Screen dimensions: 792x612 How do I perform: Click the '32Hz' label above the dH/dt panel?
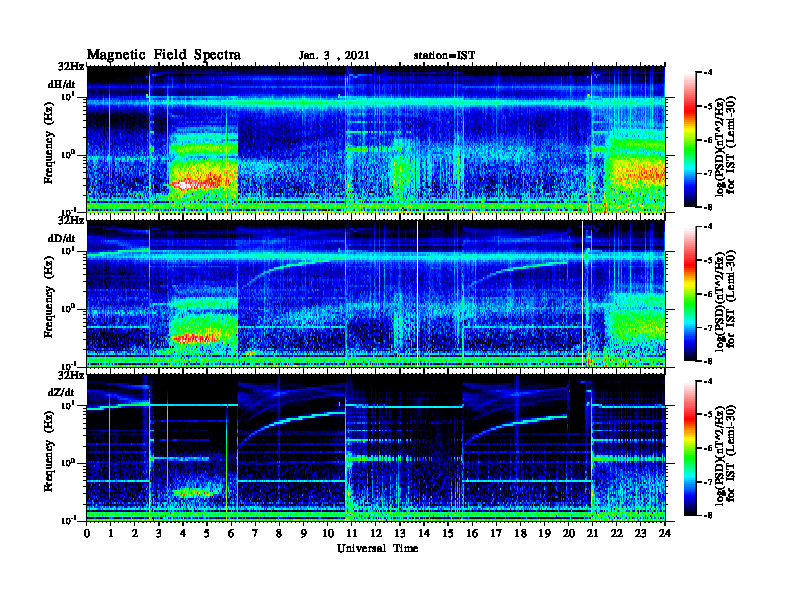(x=71, y=66)
